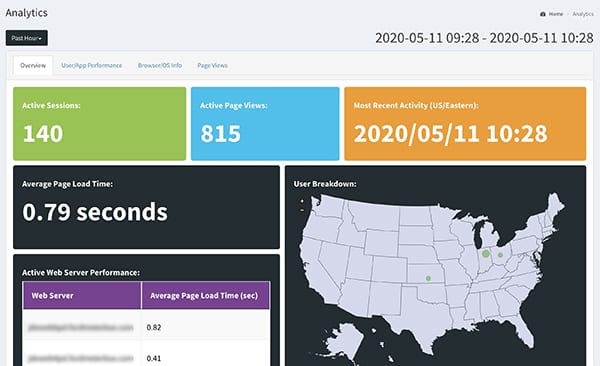Click the green Active Sessions card
Screen dimensions: 600x366
pyautogui.click(x=99, y=124)
